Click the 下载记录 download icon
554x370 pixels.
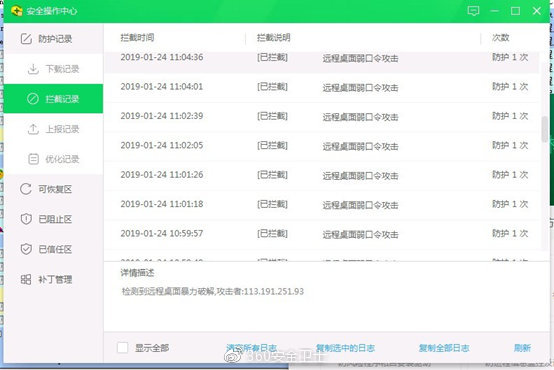tap(33, 69)
